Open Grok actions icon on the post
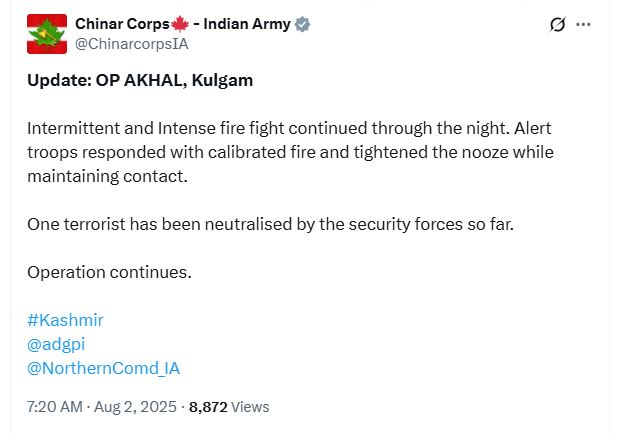620x434 pixels. click(558, 25)
